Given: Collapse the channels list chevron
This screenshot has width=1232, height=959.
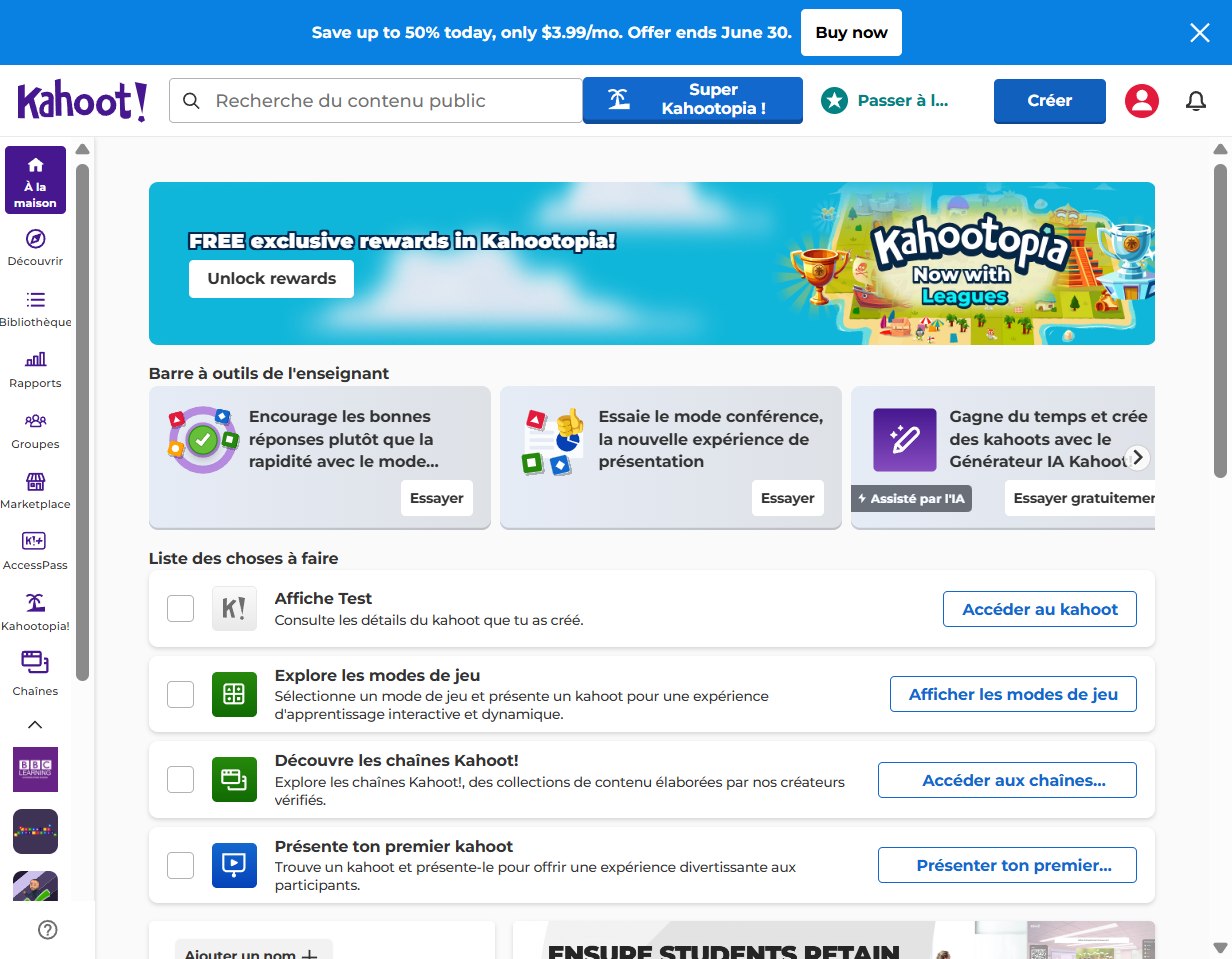Looking at the screenshot, I should click(35, 724).
